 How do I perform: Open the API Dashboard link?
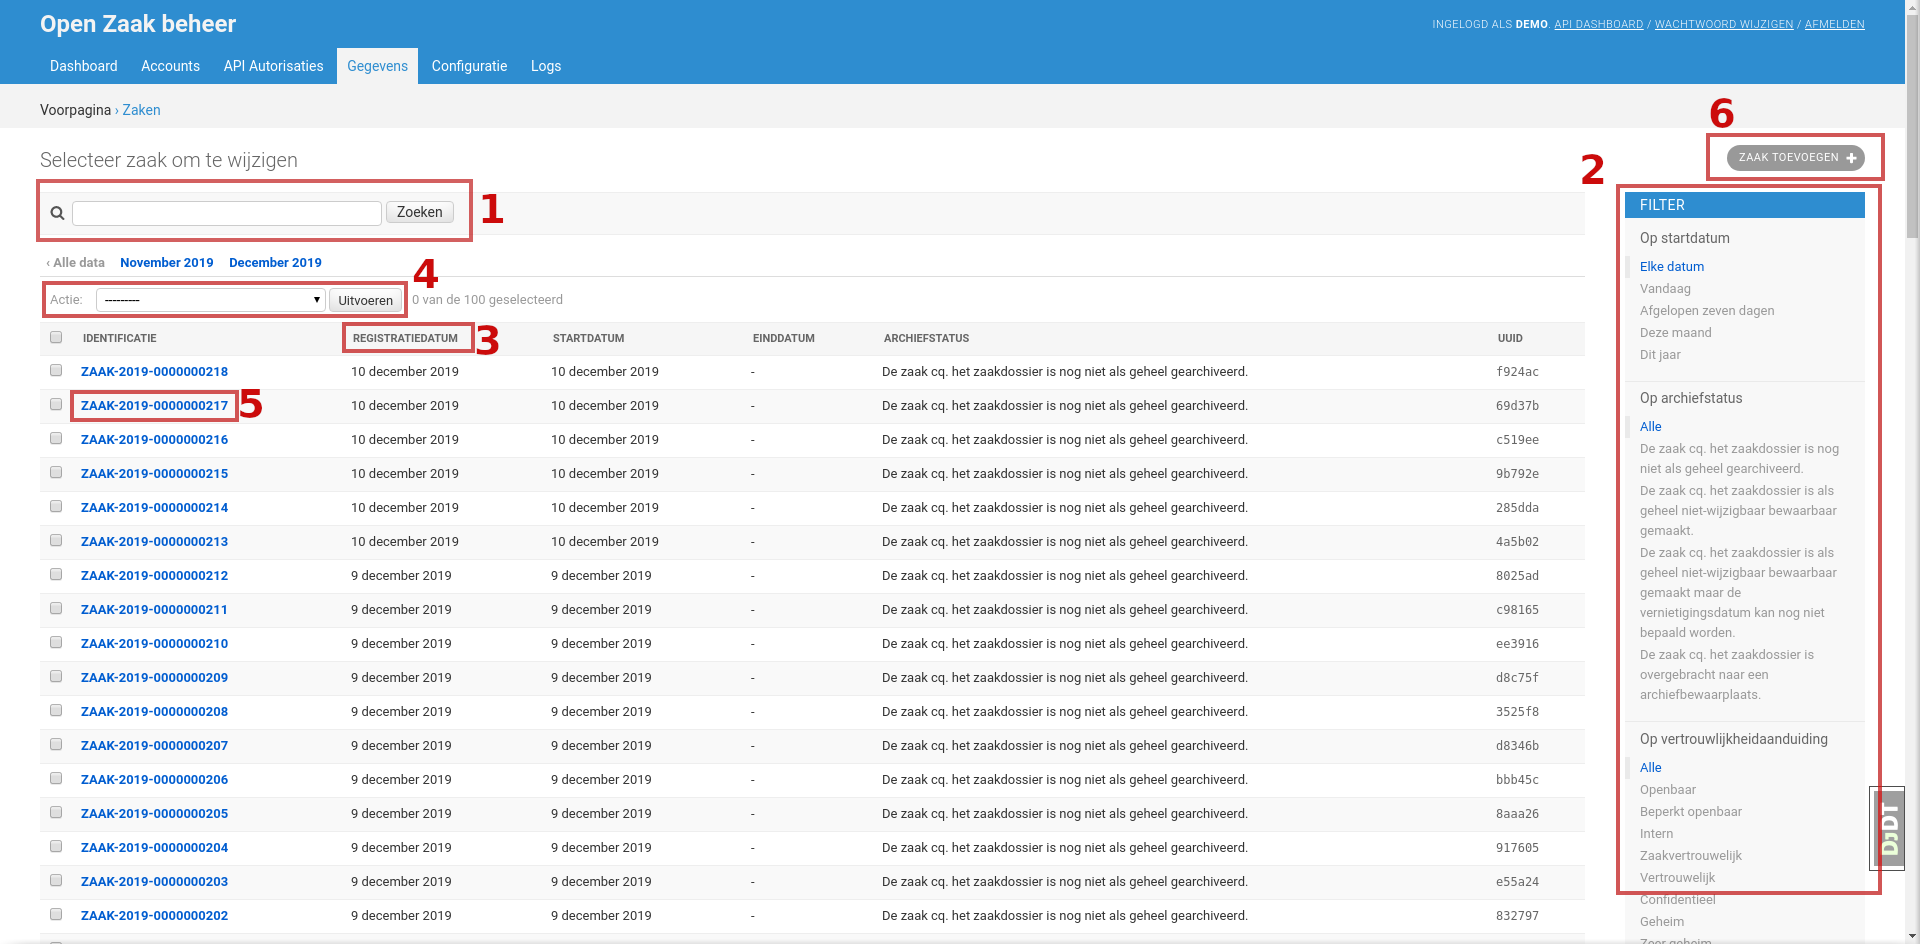(1598, 24)
